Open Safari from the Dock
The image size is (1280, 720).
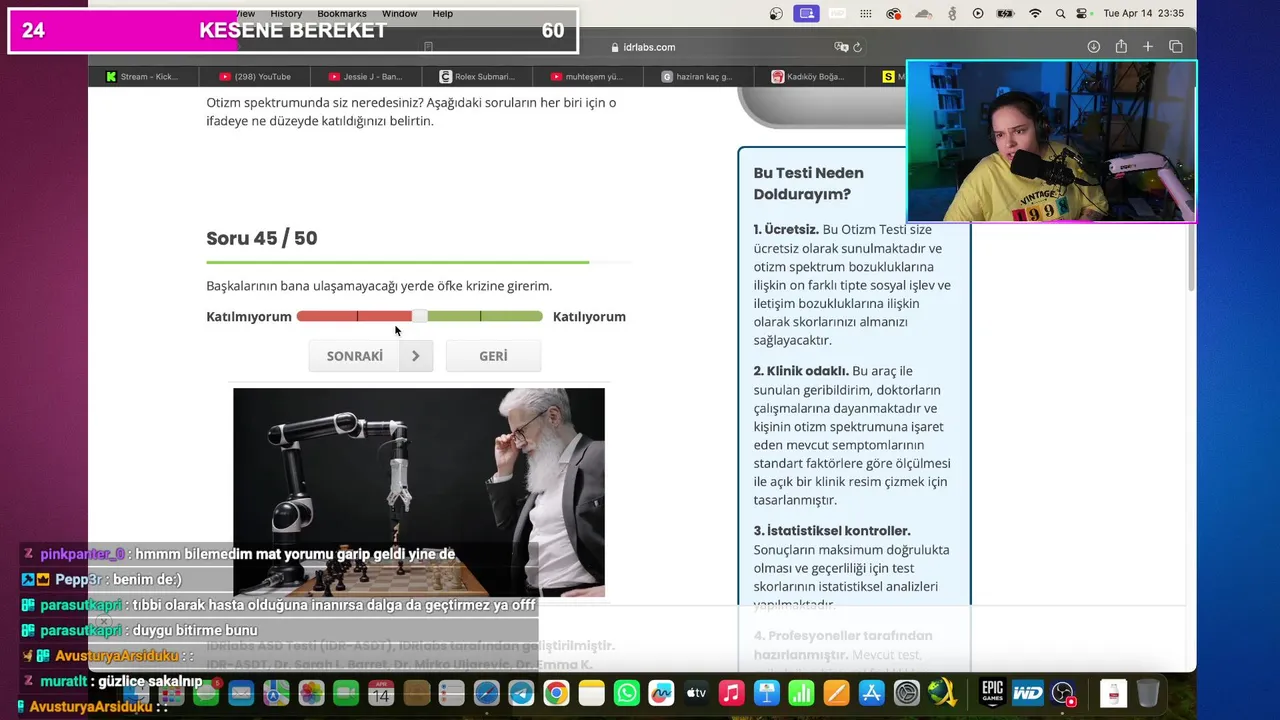(487, 693)
